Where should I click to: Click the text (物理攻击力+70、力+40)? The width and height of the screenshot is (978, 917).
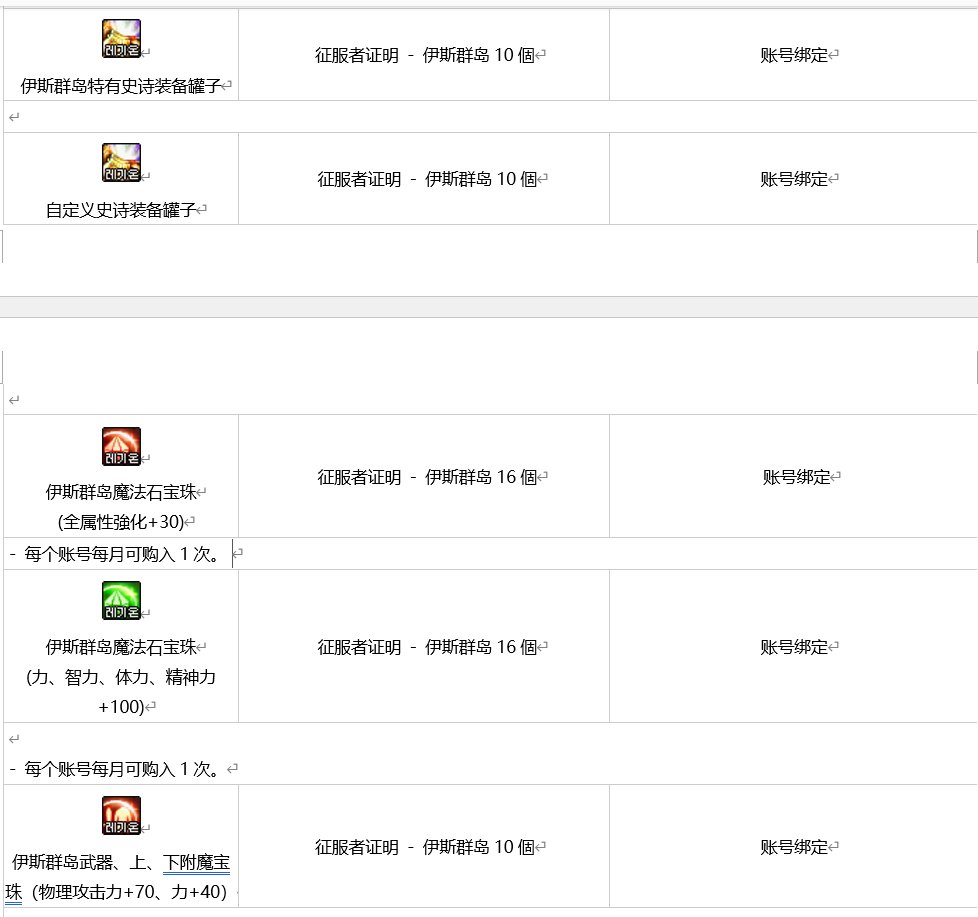[x=156, y=890]
